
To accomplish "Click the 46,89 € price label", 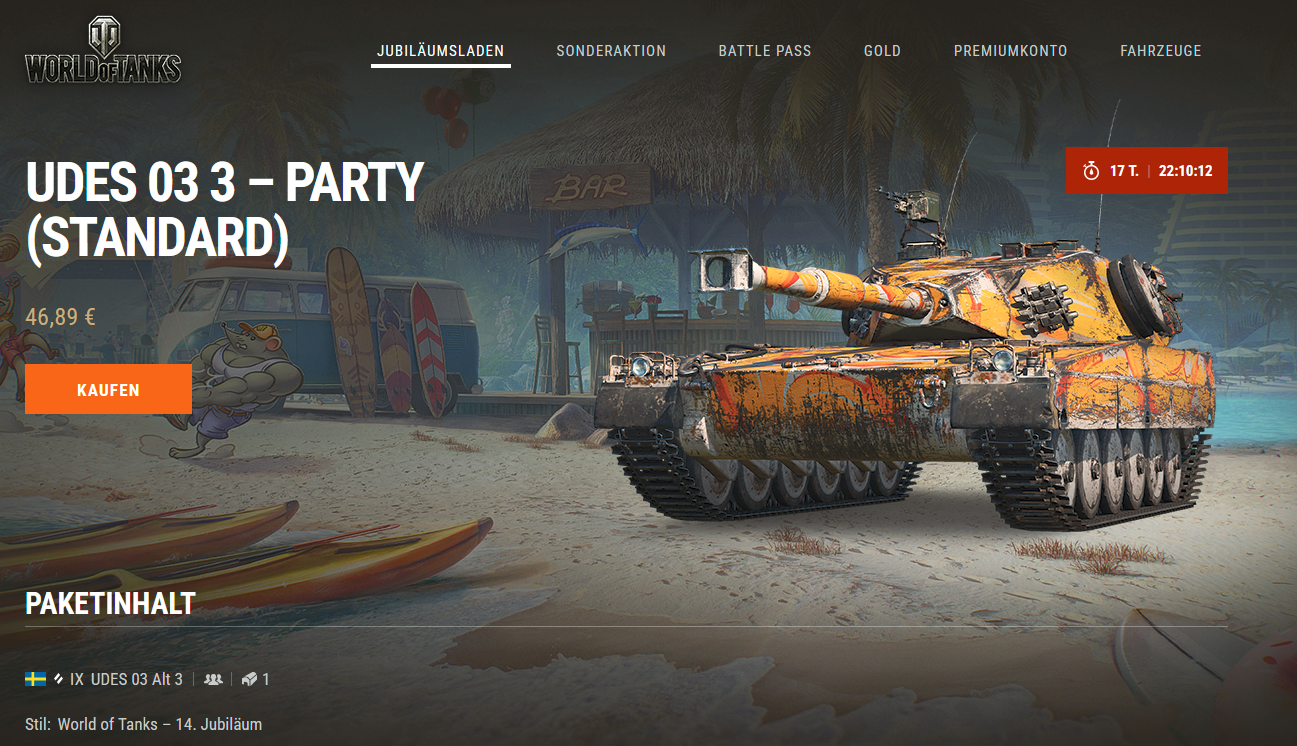I will coord(61,318).
